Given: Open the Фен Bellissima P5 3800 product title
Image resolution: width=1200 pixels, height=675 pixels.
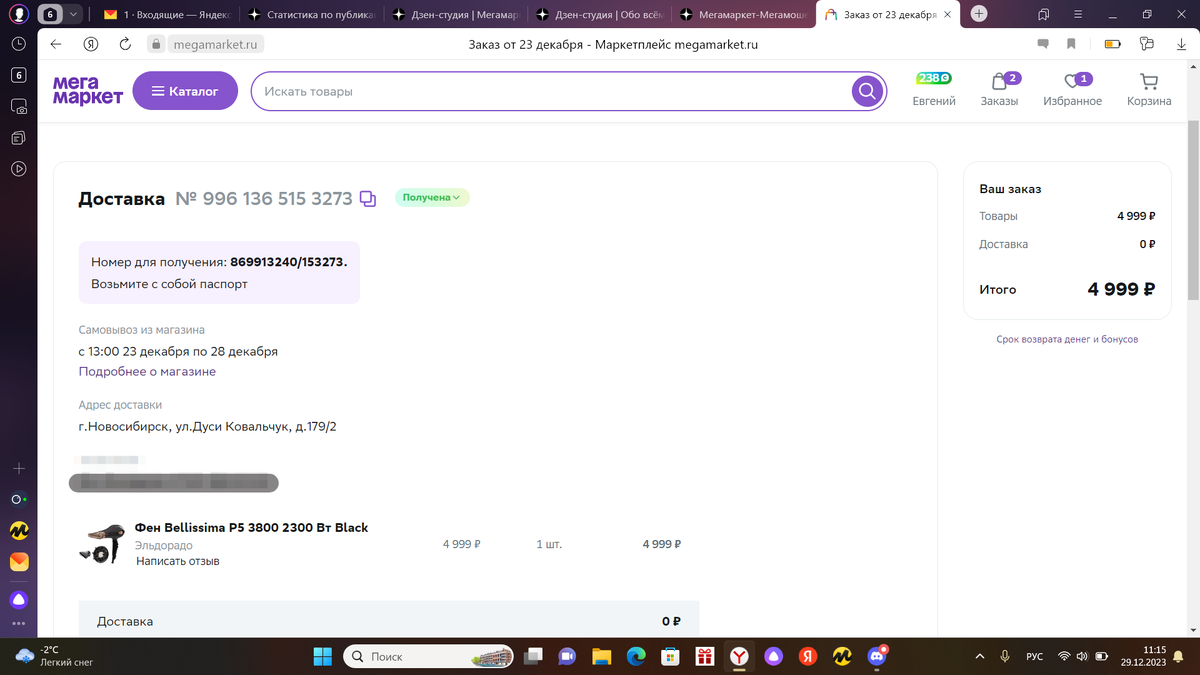Looking at the screenshot, I should coord(252,527).
